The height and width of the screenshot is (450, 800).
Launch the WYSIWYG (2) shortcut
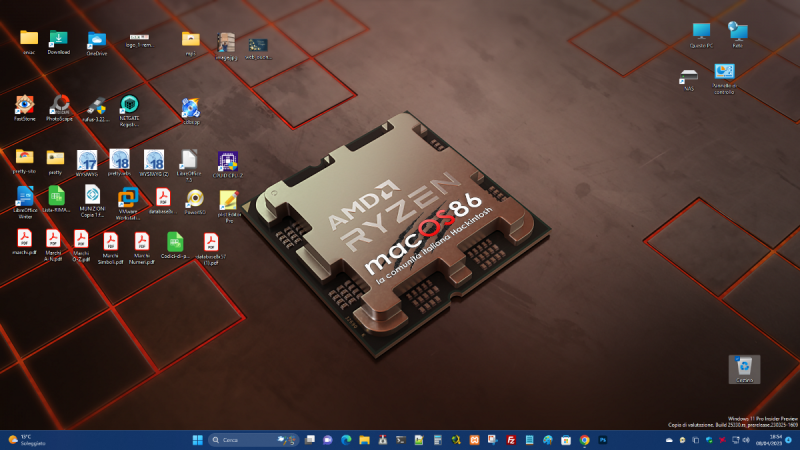154,163
